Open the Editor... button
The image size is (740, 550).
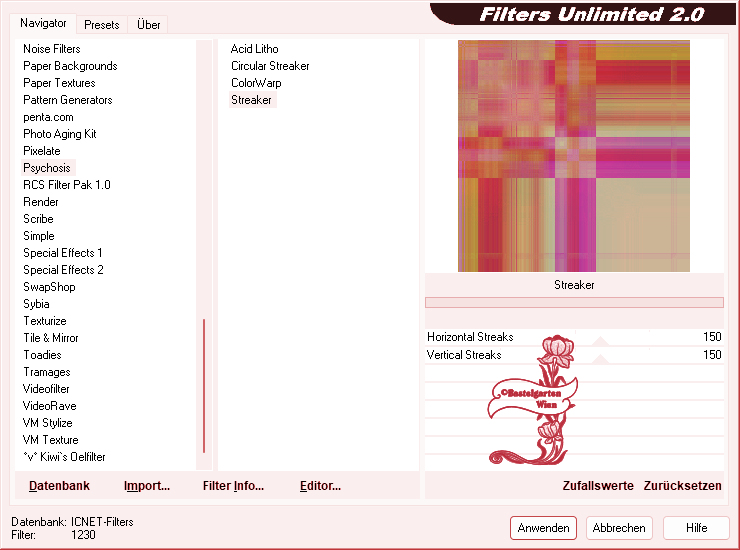(320, 486)
